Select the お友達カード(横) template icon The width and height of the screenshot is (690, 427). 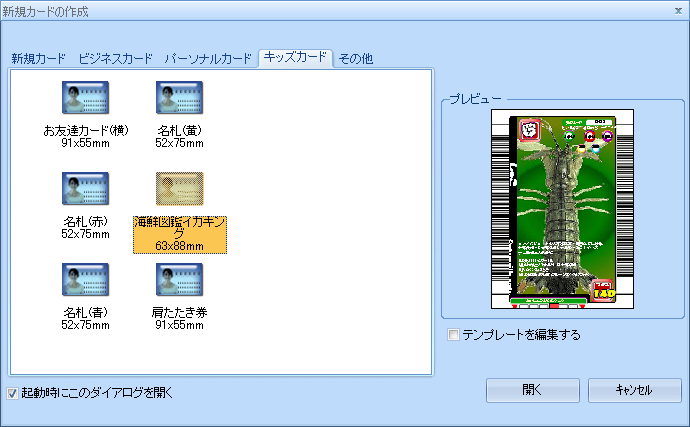point(85,97)
